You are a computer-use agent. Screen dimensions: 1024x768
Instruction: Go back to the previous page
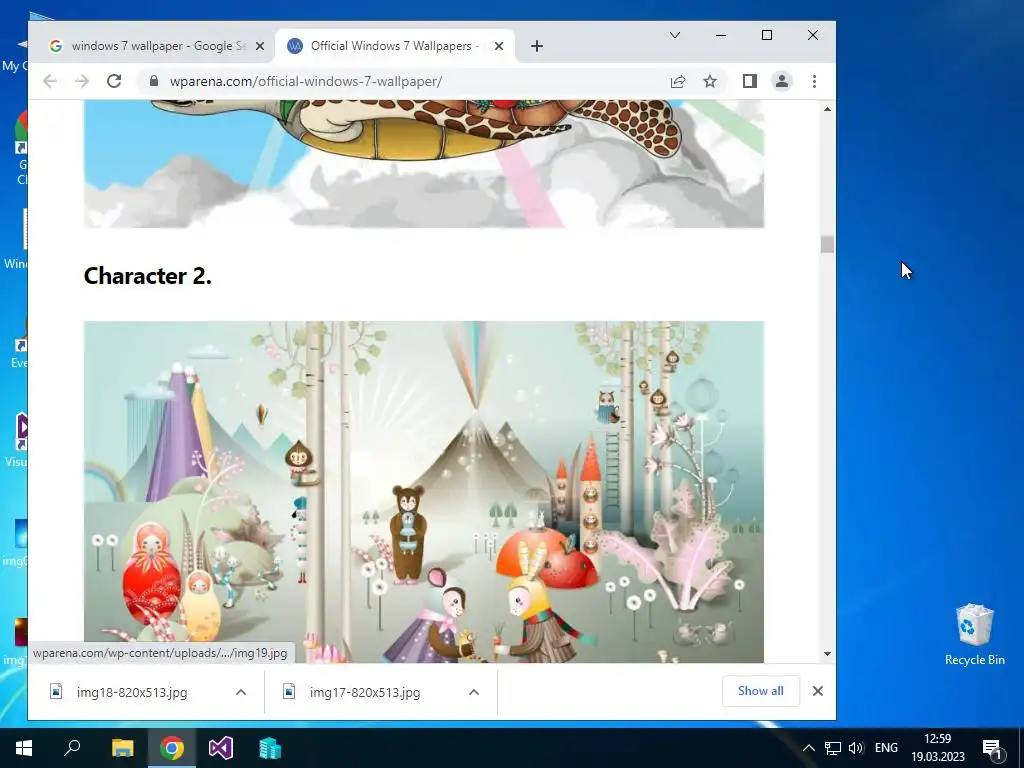[50, 81]
